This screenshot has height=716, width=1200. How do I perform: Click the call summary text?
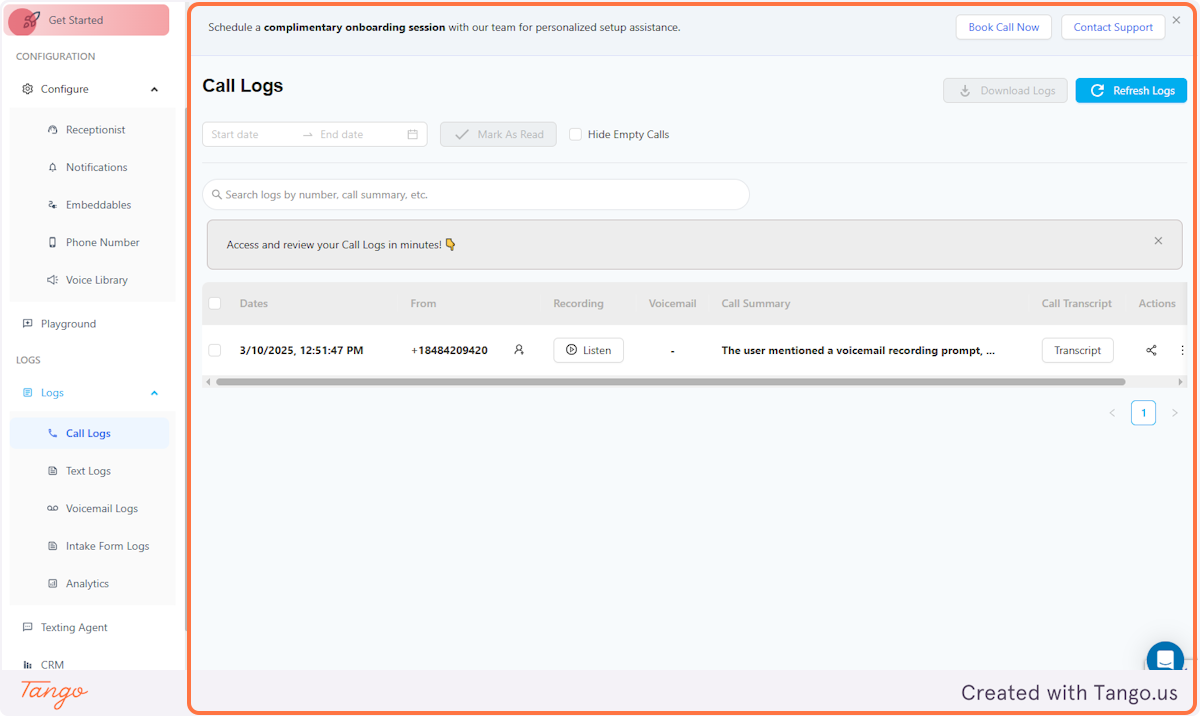(858, 350)
